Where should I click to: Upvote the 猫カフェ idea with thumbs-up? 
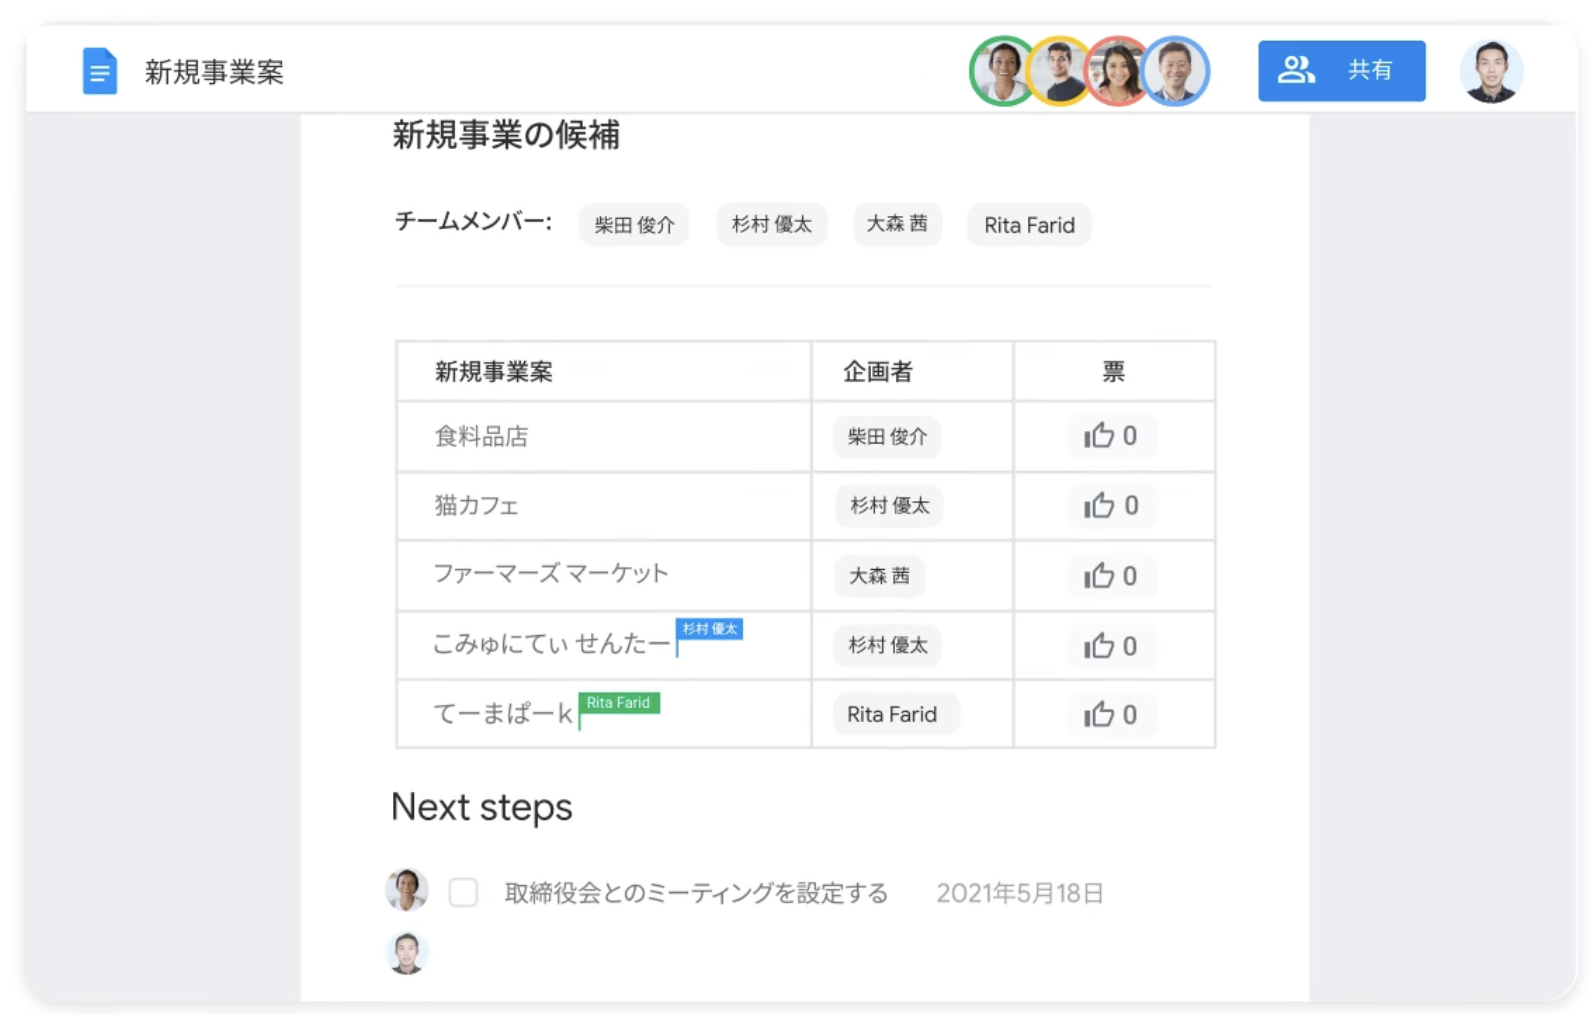tap(1110, 506)
